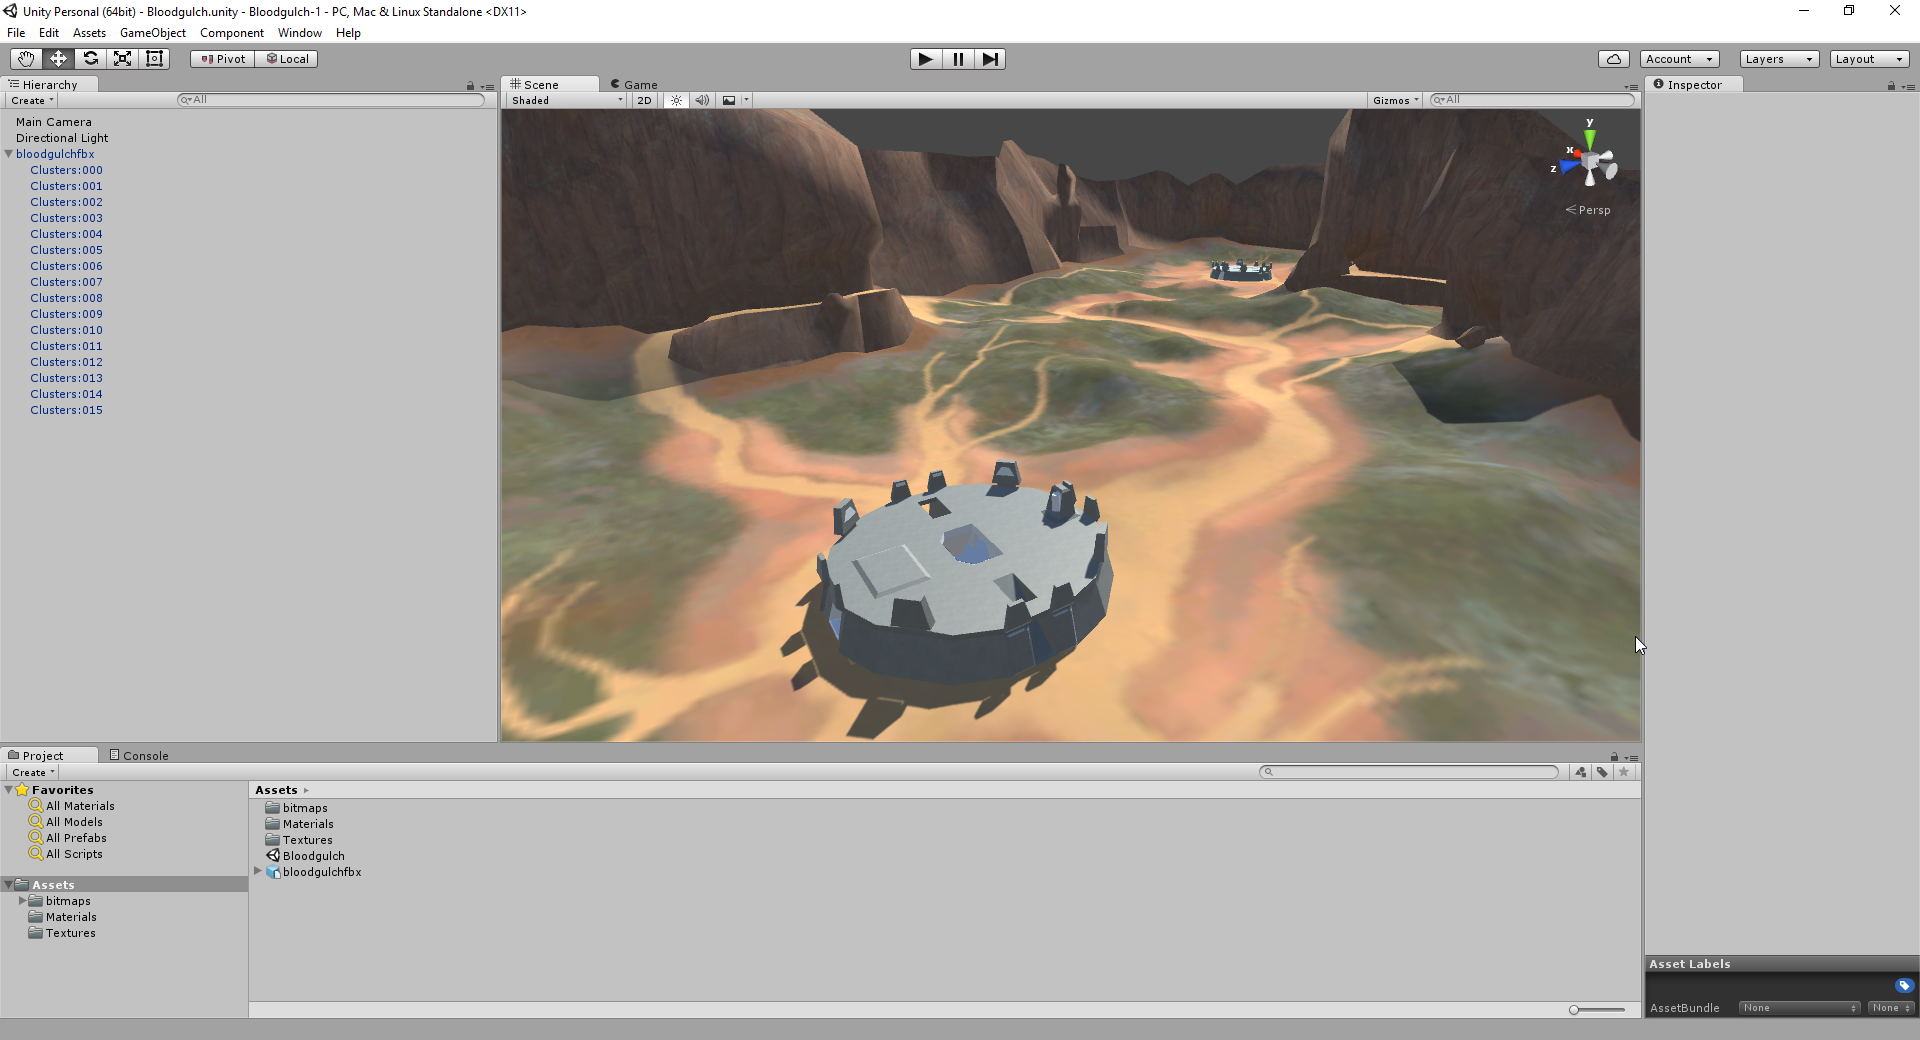
Task: Select the Rect Transform tool
Action: pos(154,59)
